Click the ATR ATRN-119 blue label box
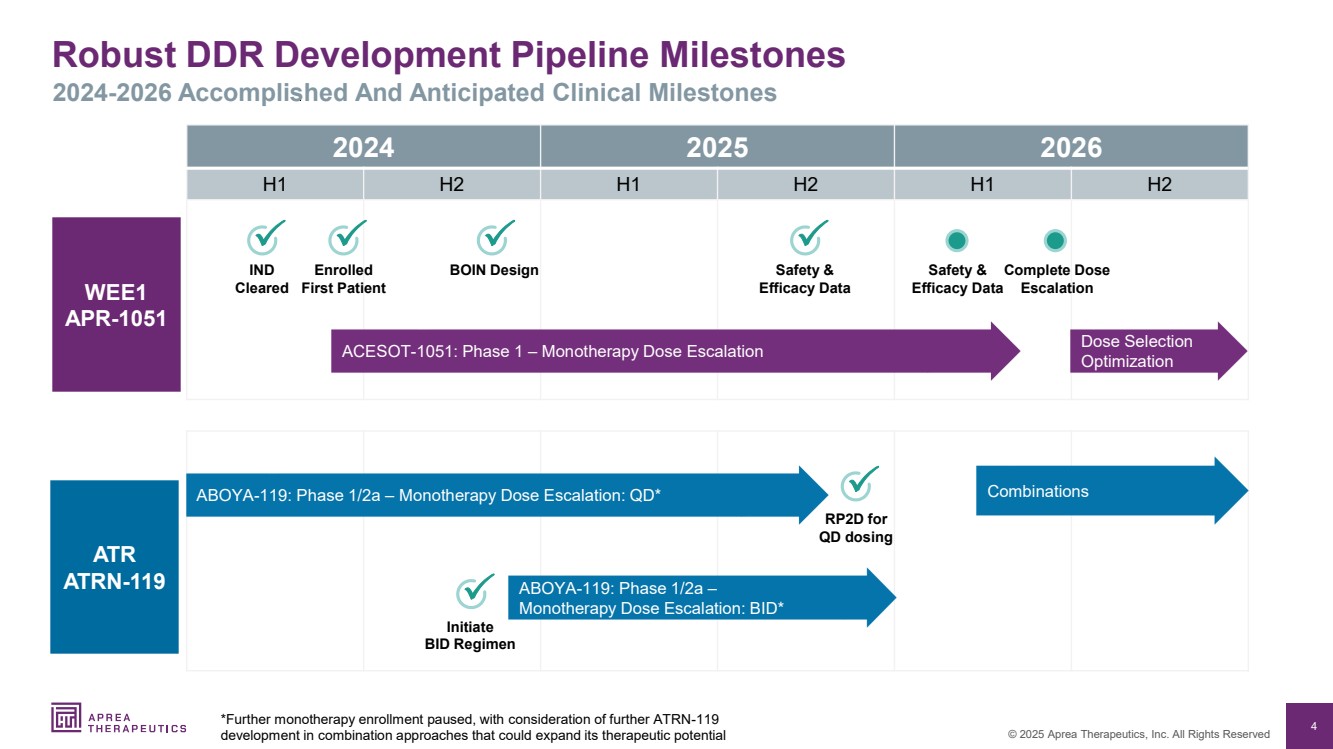1333x749 pixels. click(114, 567)
